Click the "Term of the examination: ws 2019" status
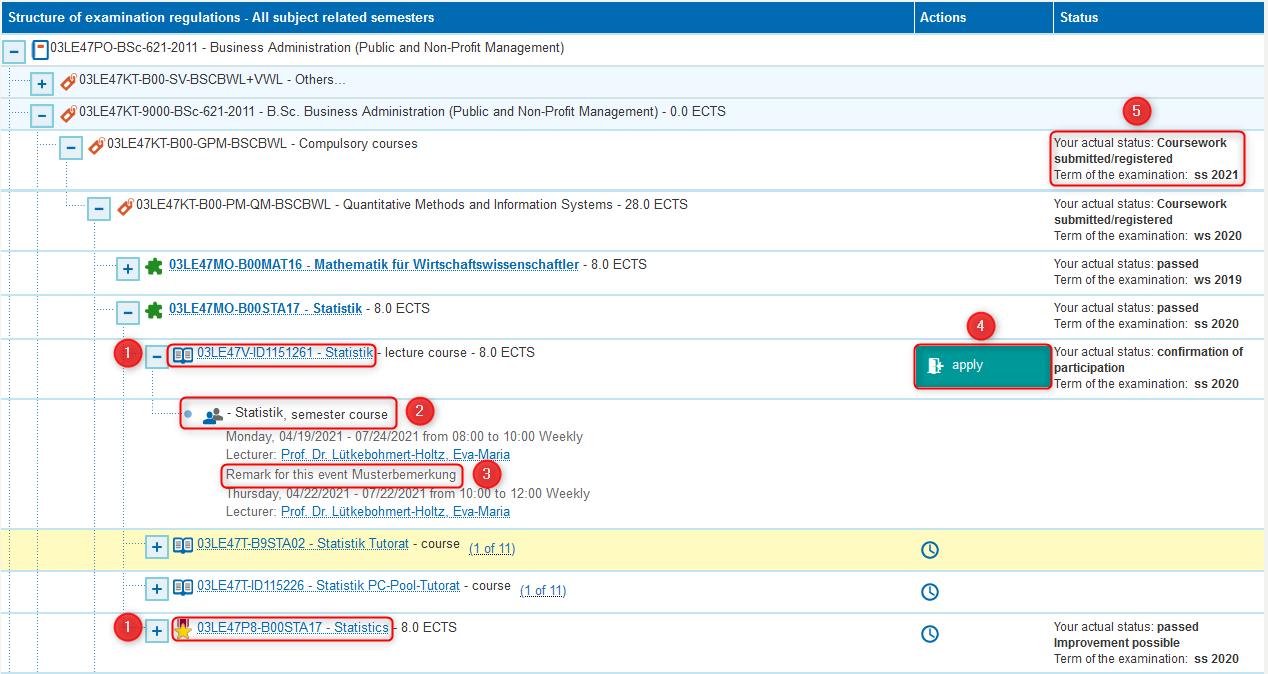Image resolution: width=1268 pixels, height=674 pixels. coord(1148,280)
